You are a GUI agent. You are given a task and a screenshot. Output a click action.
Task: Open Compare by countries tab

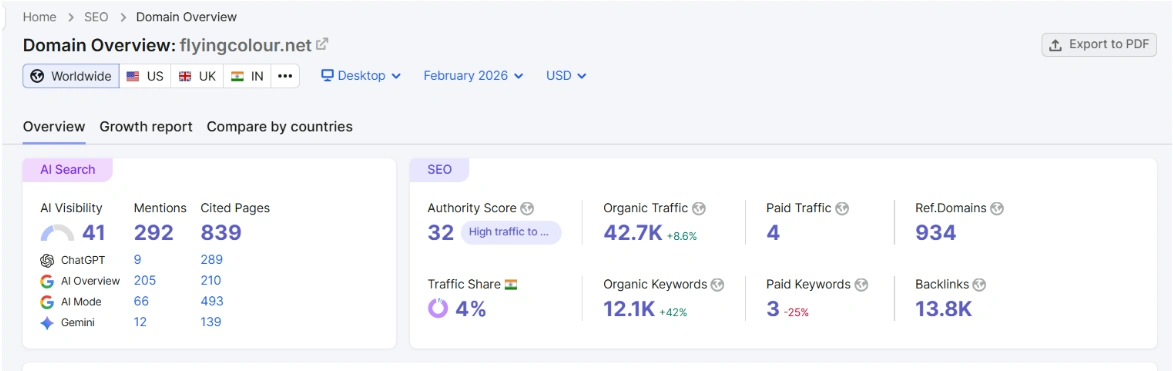click(280, 126)
